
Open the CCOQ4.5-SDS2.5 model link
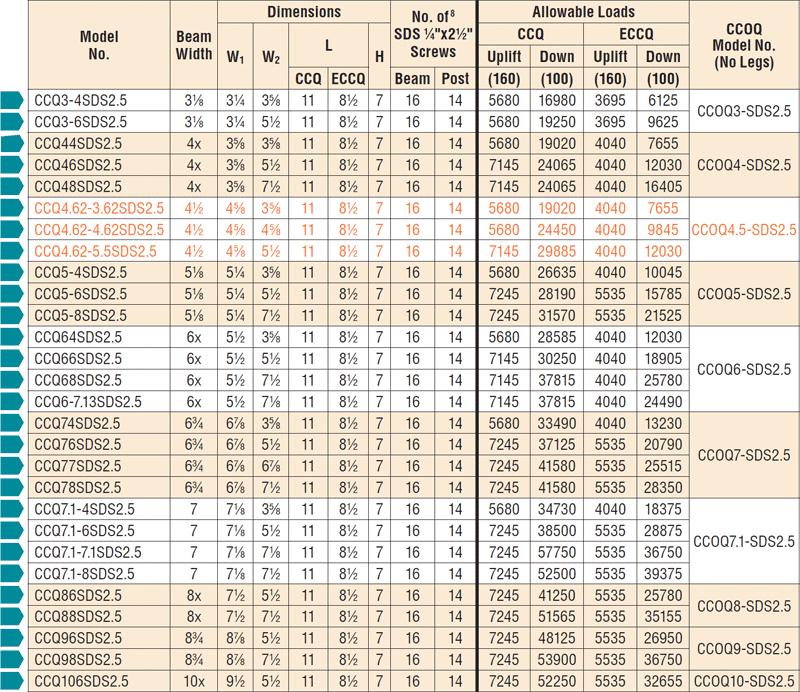point(743,230)
